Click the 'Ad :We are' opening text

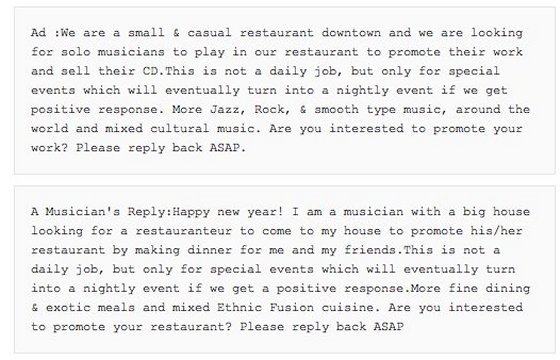tap(68, 33)
